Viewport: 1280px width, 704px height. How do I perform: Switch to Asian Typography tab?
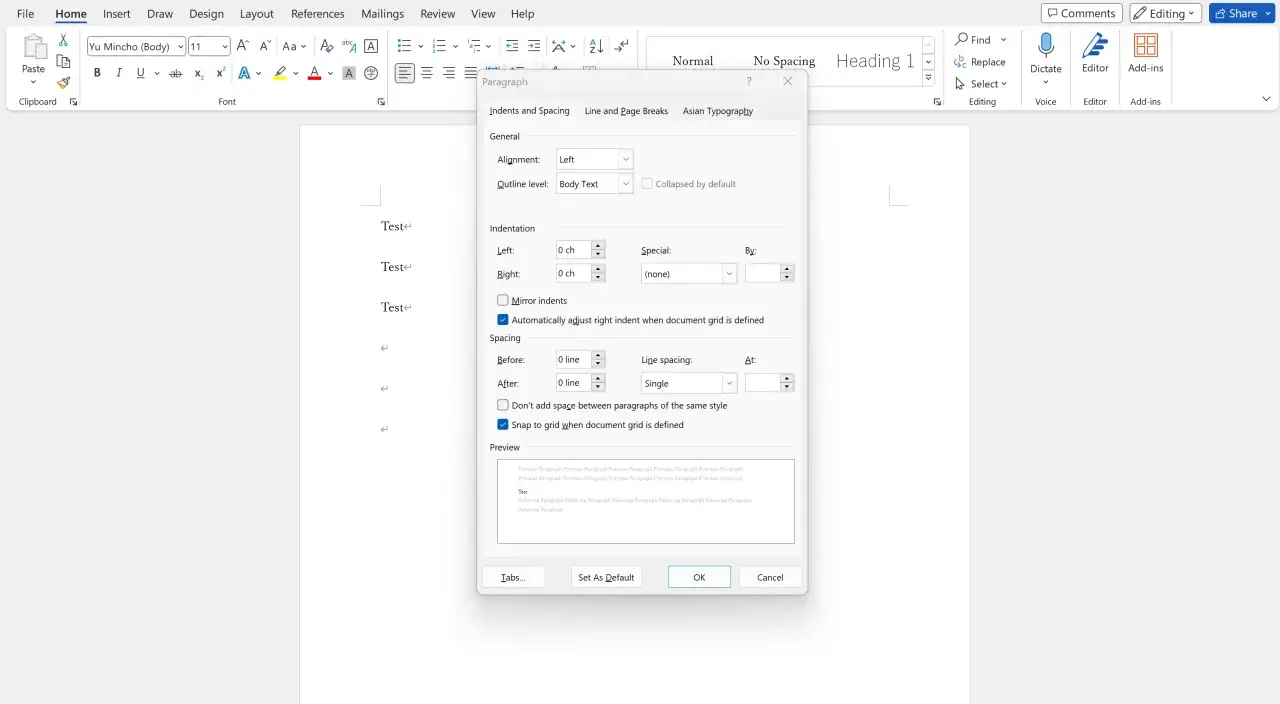click(718, 111)
